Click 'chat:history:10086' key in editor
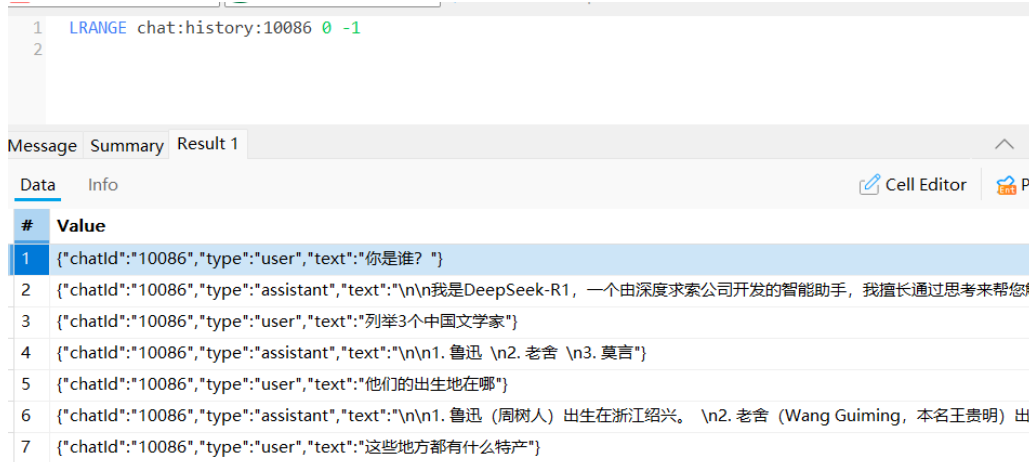Viewport: 1029px width, 462px height. click(x=224, y=29)
